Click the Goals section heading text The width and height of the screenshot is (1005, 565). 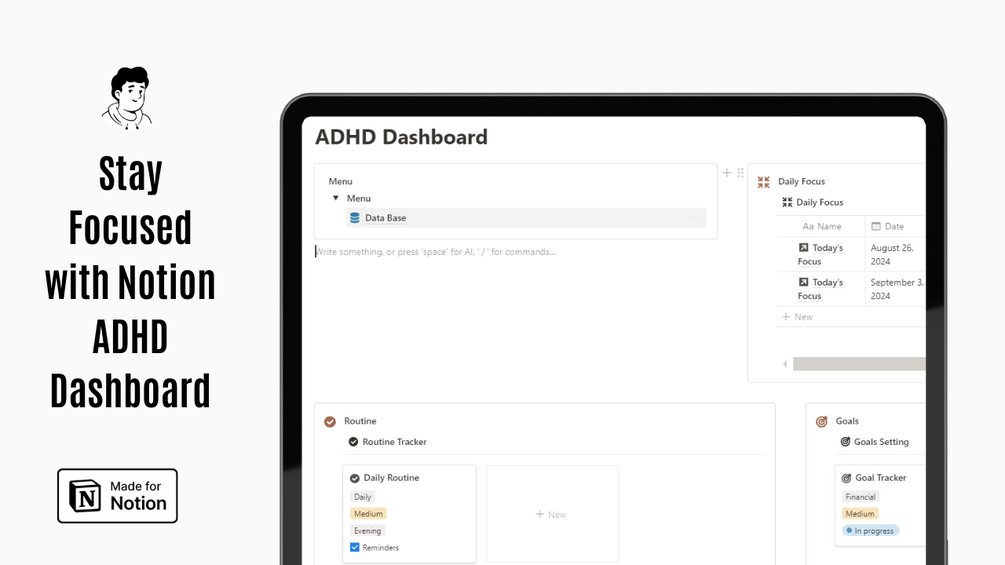847,422
